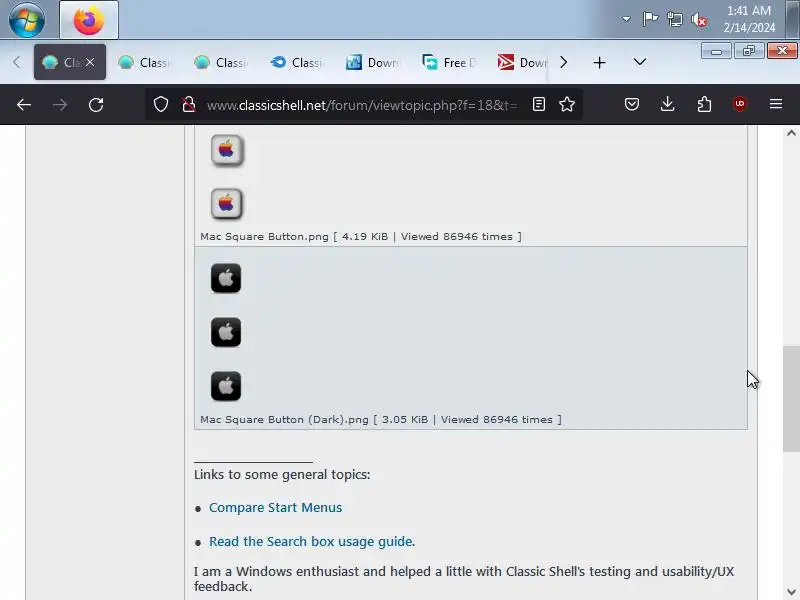Reload the current page

(x=96, y=105)
